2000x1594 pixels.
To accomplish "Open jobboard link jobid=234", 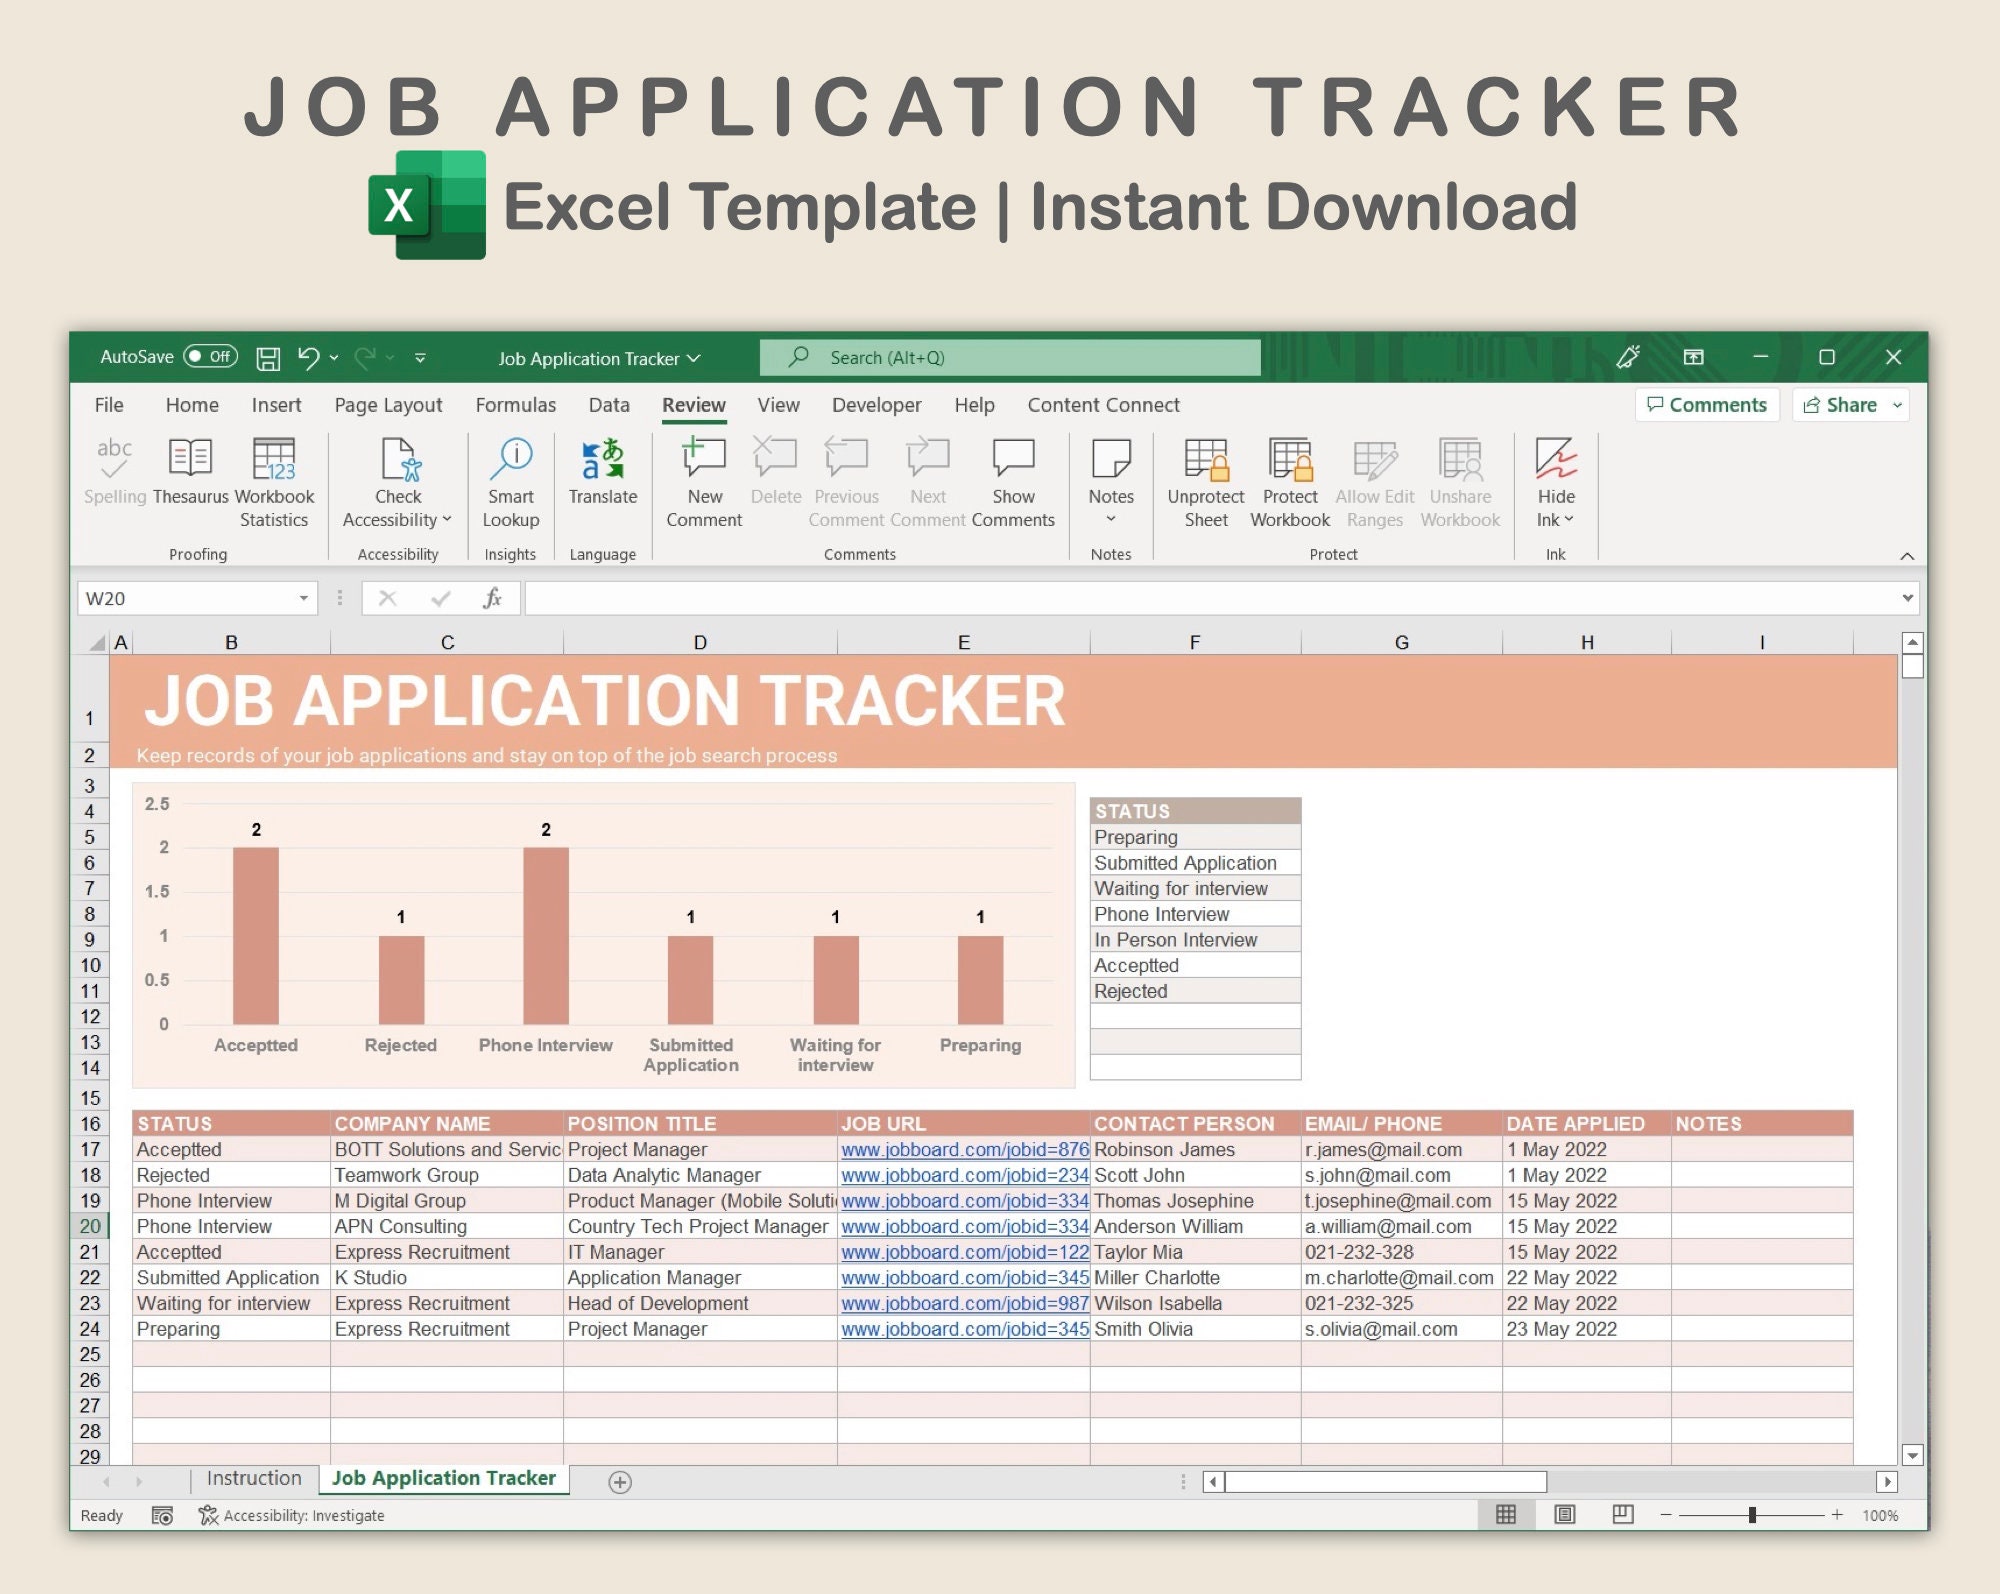I will pyautogui.click(x=964, y=1175).
